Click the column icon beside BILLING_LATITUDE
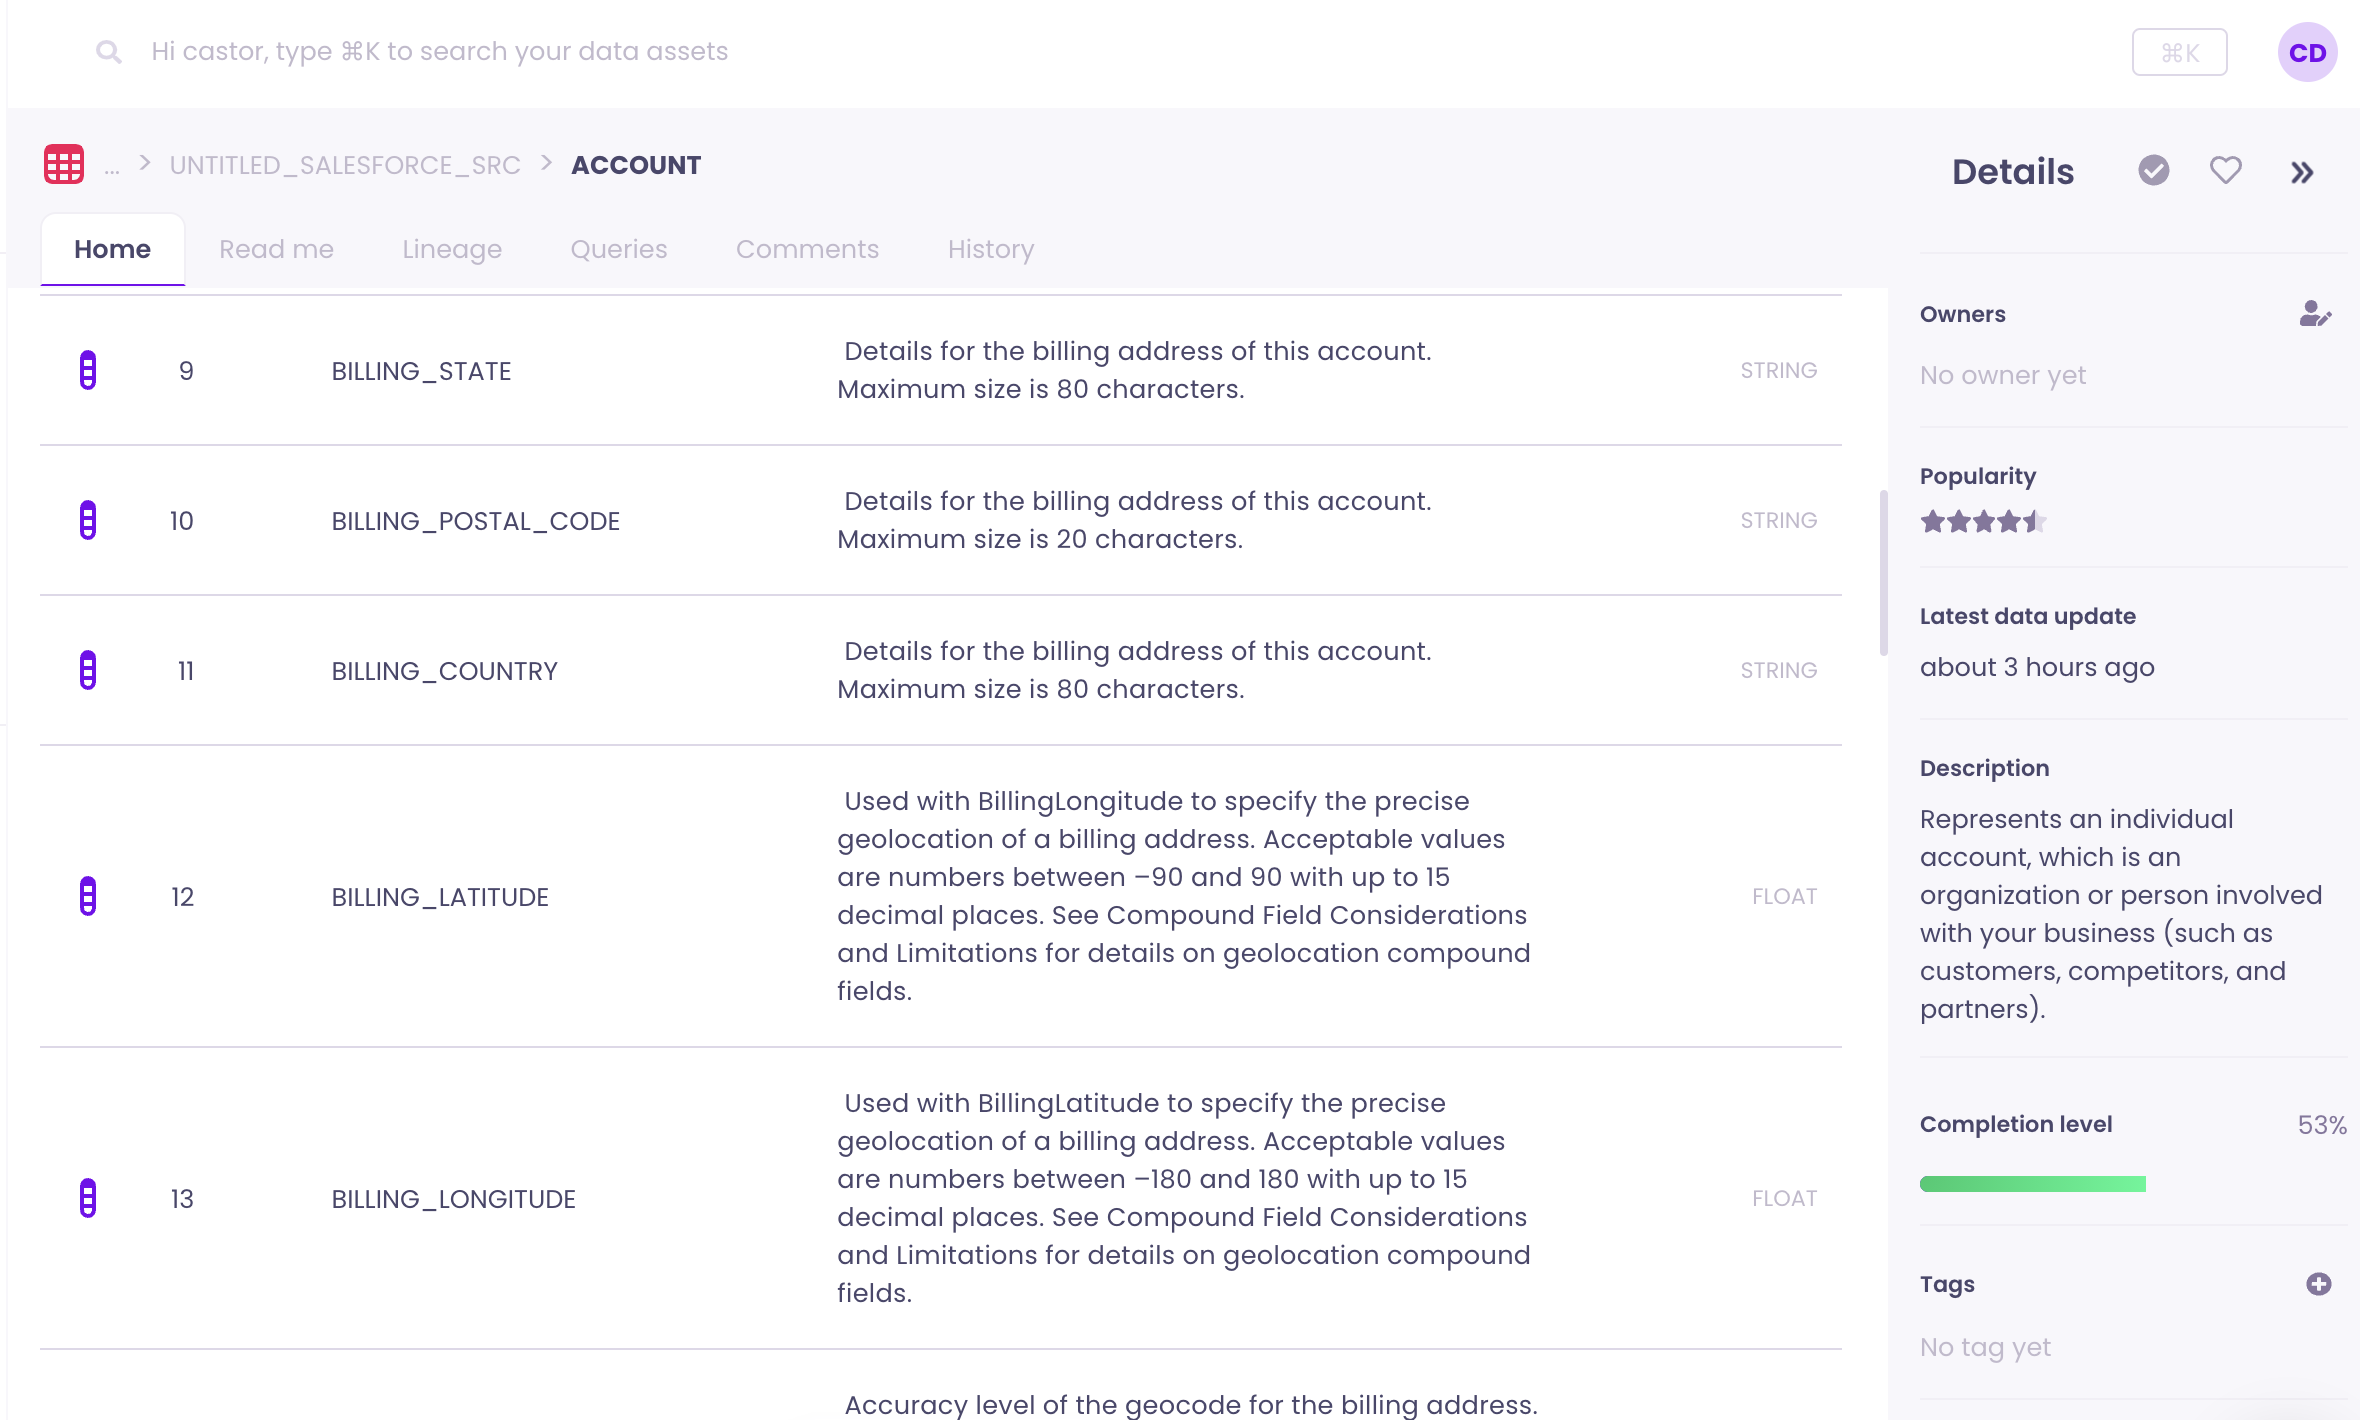The height and width of the screenshot is (1420, 2360). click(x=88, y=896)
